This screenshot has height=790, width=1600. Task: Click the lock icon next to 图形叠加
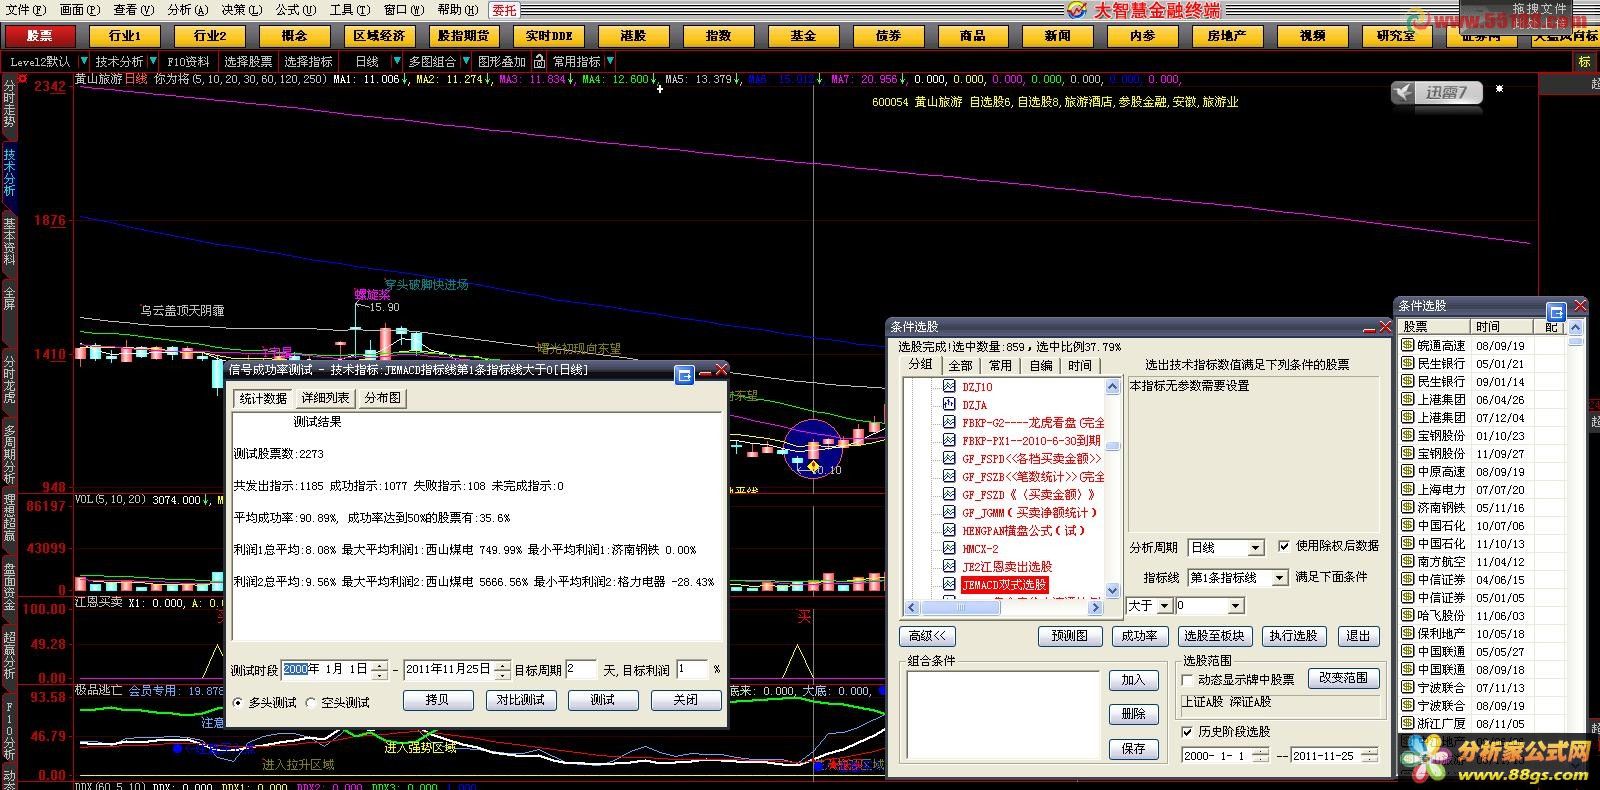click(540, 61)
